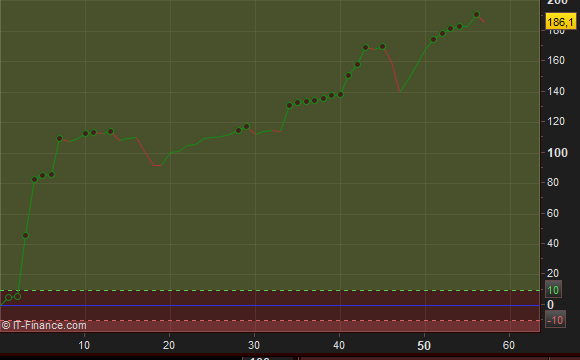Click y-axis label 160
Viewport: 580px width, 360px height.
pos(556,60)
